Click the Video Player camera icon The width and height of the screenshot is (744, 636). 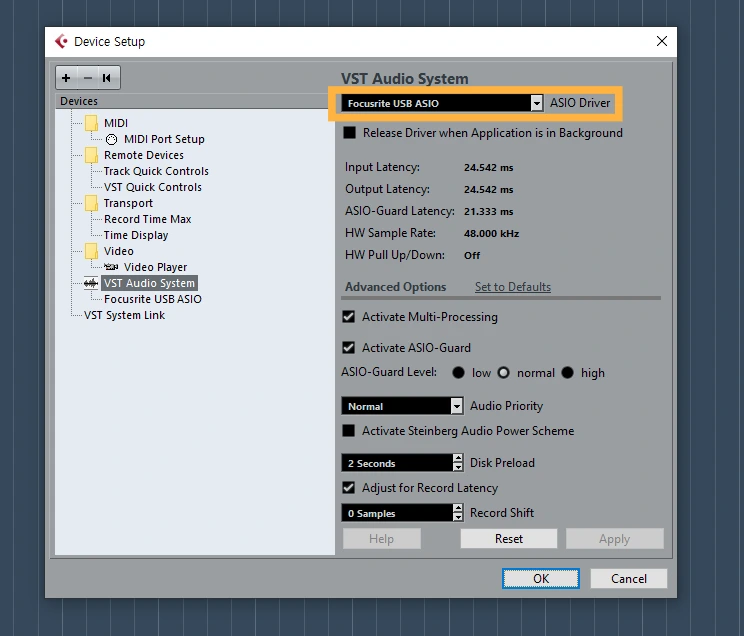[111, 267]
